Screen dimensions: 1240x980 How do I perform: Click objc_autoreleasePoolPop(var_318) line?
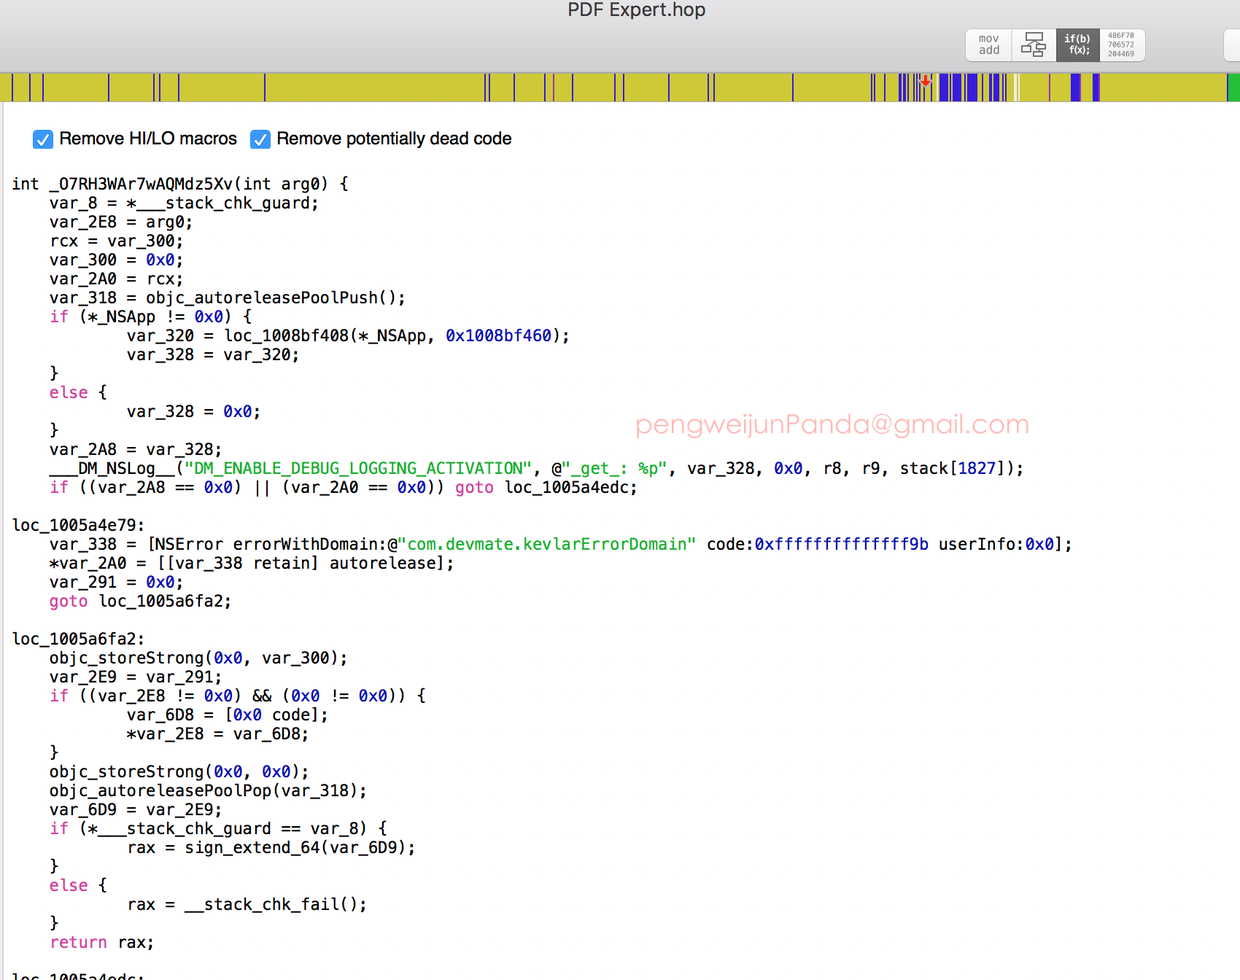pyautogui.click(x=209, y=791)
